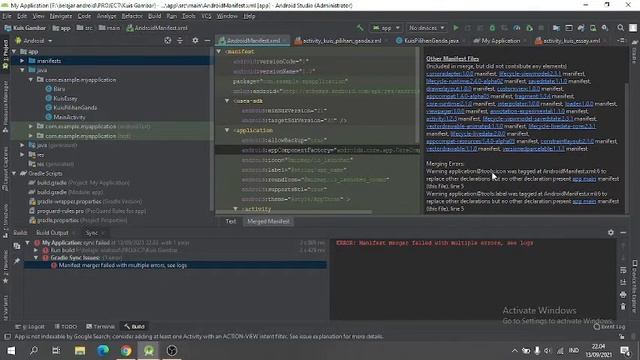640x360 pixels.
Task: Hide the Project panel with minus icon
Action: 207,41
